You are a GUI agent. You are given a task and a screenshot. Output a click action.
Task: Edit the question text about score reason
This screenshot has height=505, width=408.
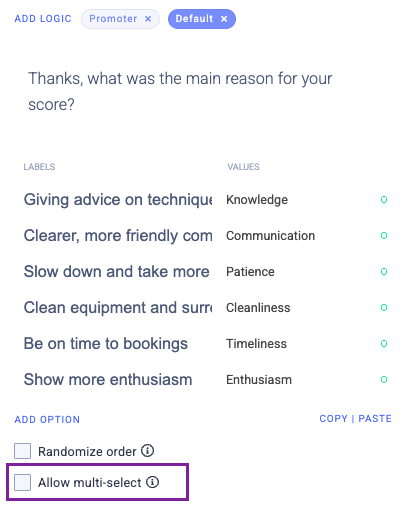click(180, 91)
